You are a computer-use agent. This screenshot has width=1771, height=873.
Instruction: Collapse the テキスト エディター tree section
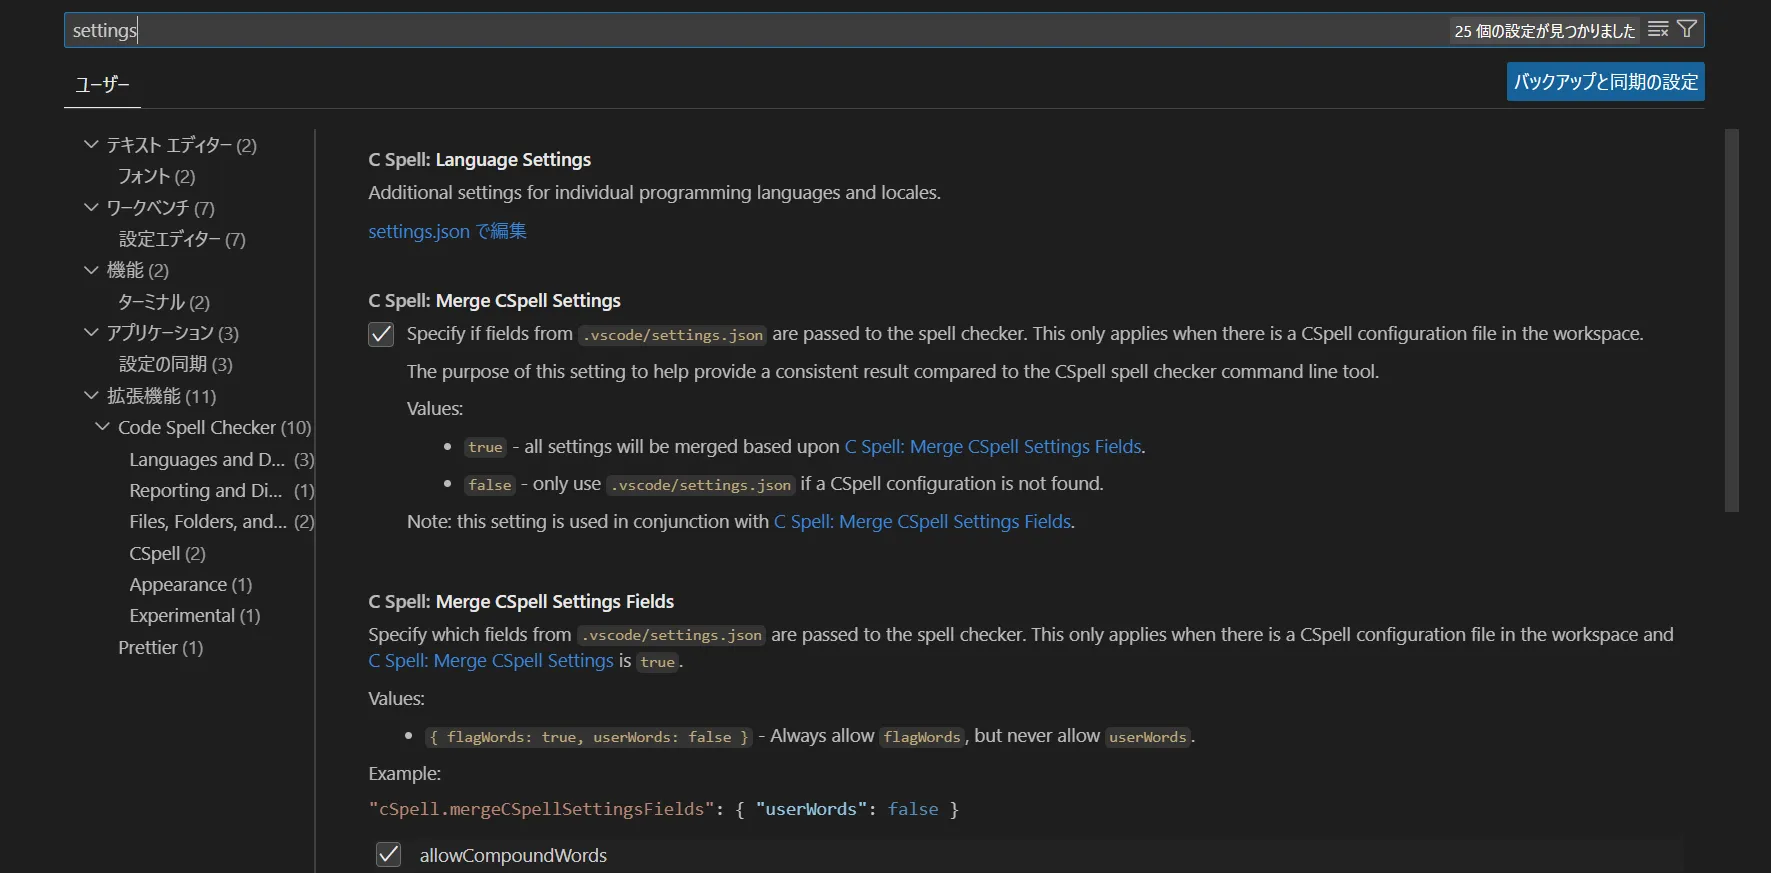point(91,145)
